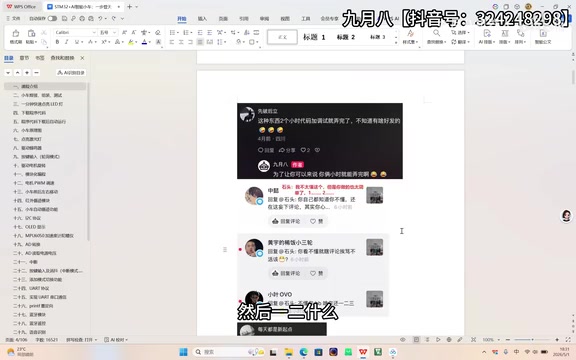Select the bullet list icon
The width and height of the screenshot is (576, 360).
172,32
